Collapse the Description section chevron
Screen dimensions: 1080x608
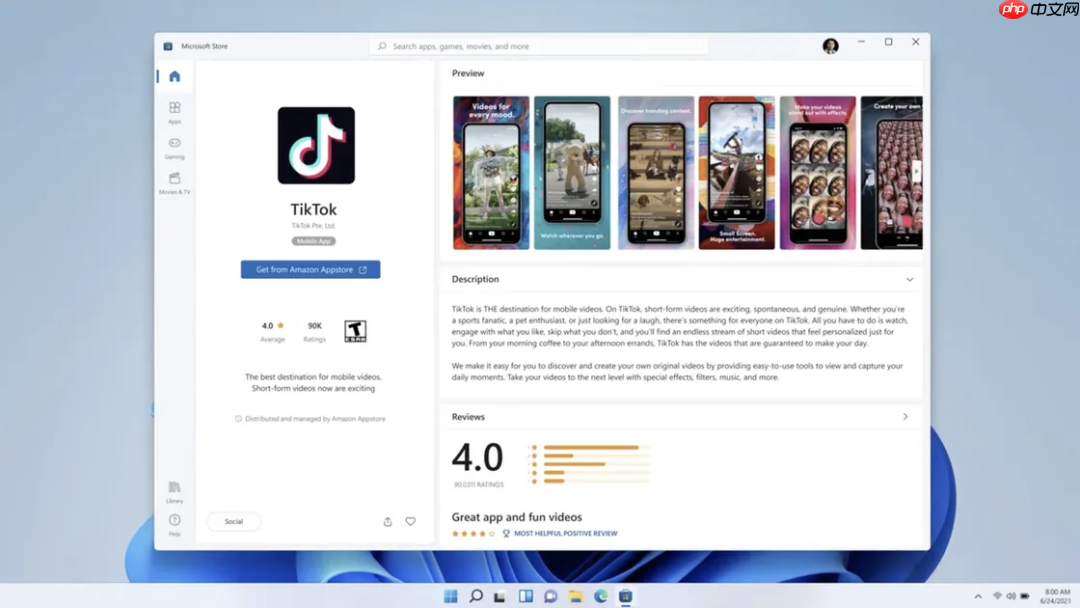click(x=909, y=279)
